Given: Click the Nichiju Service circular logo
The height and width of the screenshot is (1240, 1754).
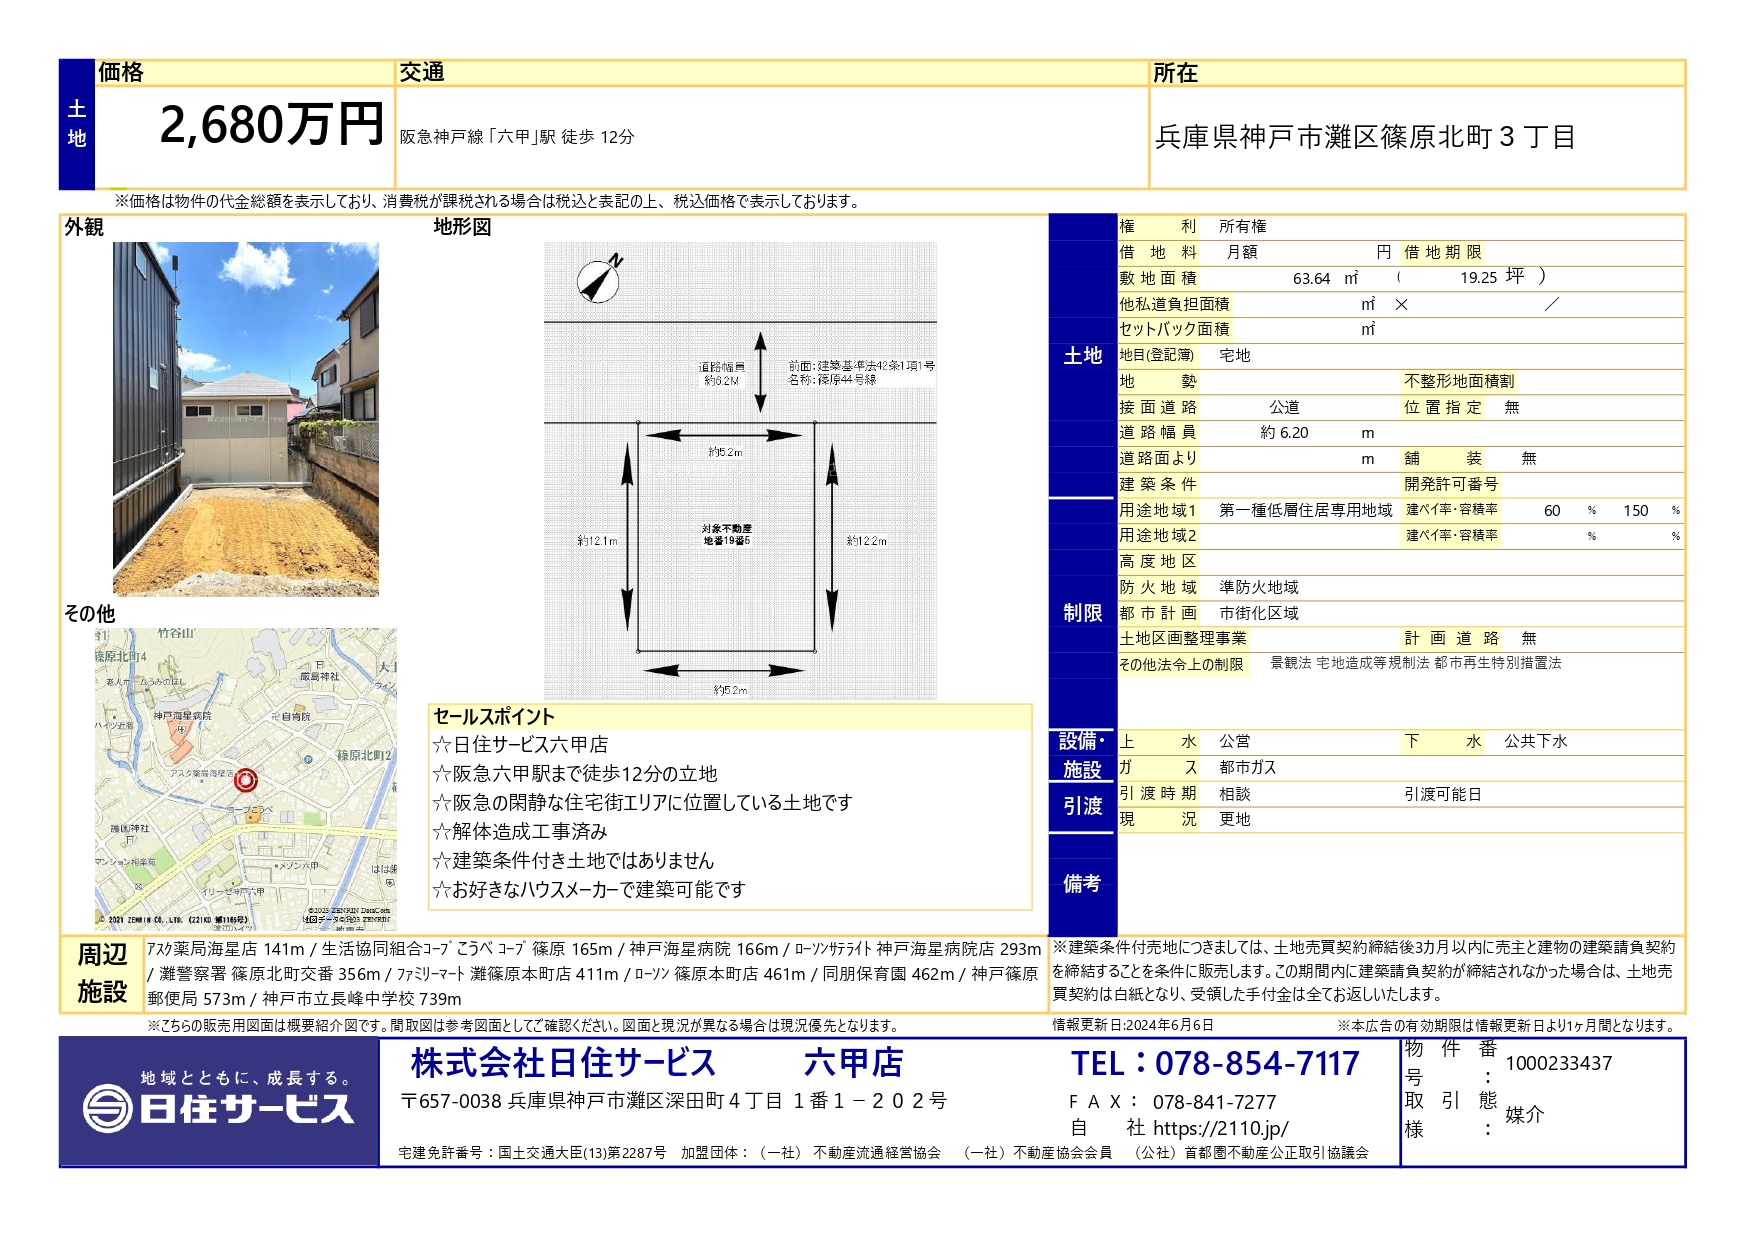Looking at the screenshot, I should tap(107, 1109).
